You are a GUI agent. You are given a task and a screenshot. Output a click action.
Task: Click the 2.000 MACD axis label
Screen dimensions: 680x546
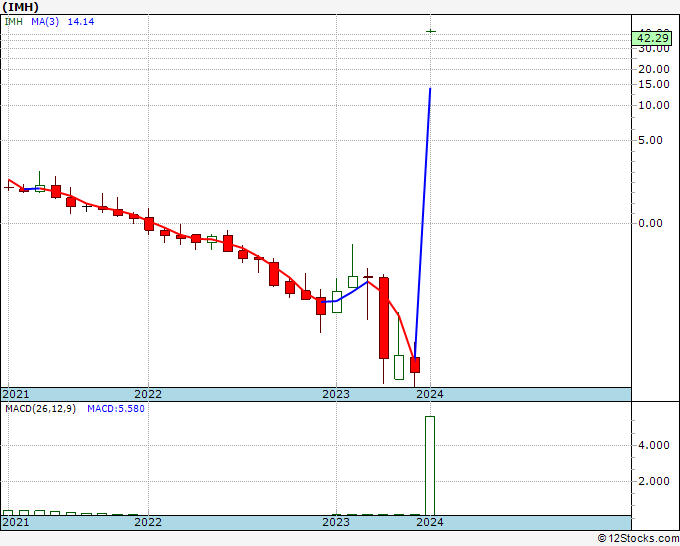[654, 481]
